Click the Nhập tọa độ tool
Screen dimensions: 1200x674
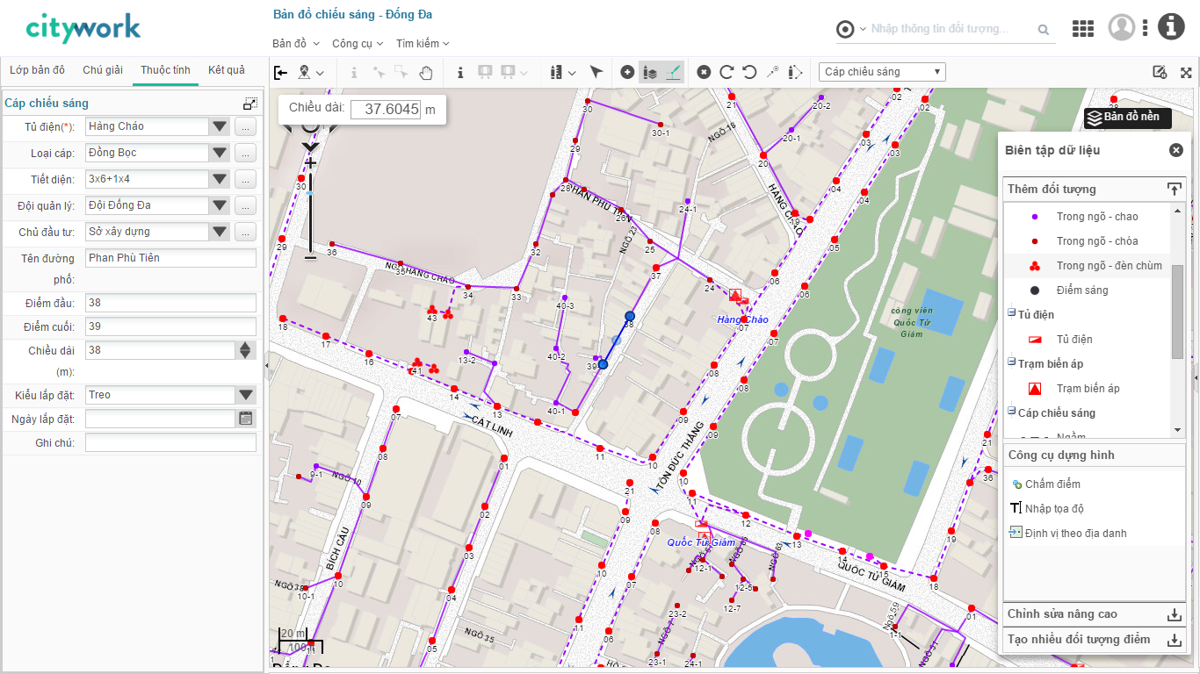(1047, 509)
